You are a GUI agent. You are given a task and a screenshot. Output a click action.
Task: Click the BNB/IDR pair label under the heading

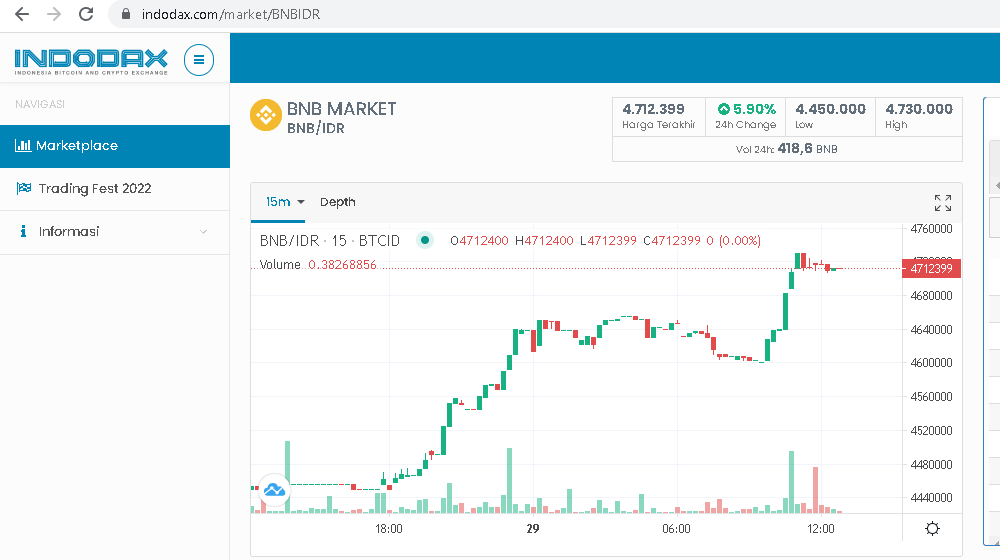coord(316,128)
